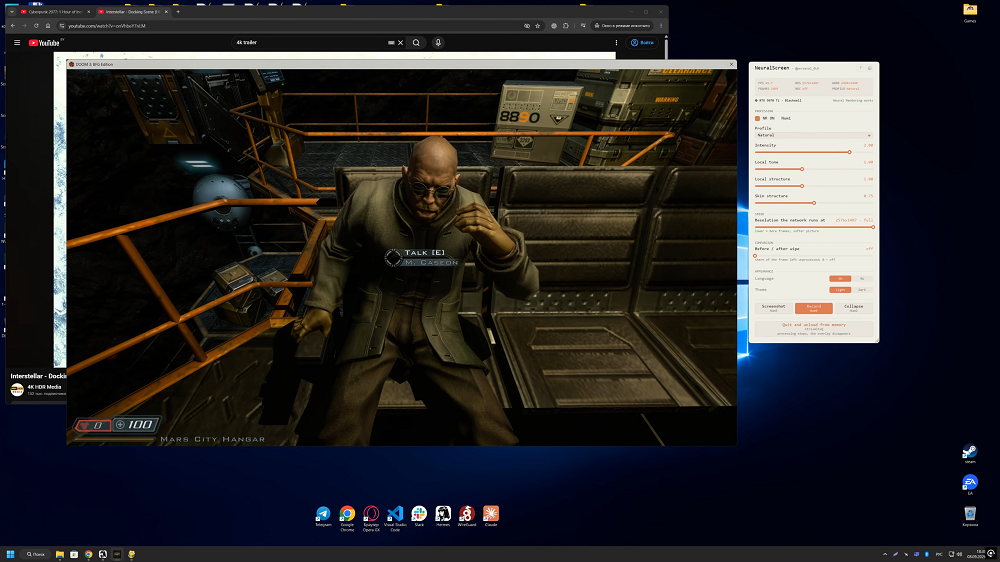Open Google Chrome from the desktop dock

click(347, 517)
